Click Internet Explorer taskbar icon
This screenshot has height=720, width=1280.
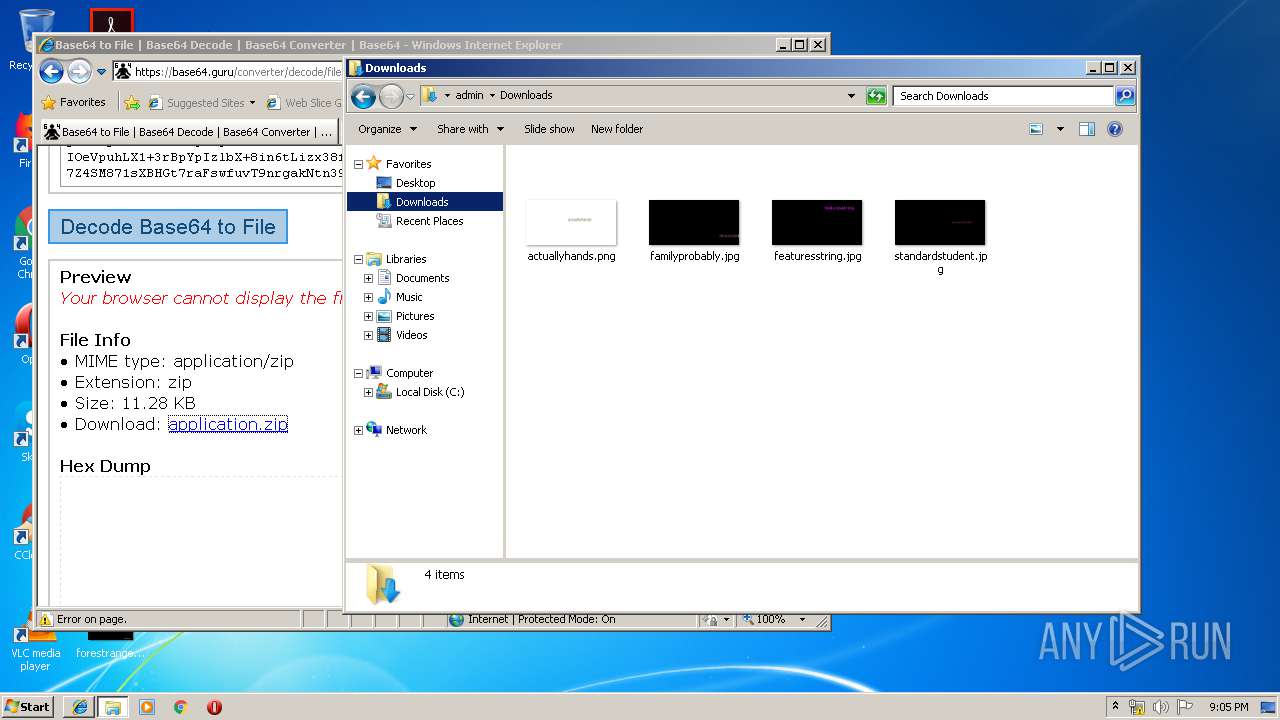79,707
